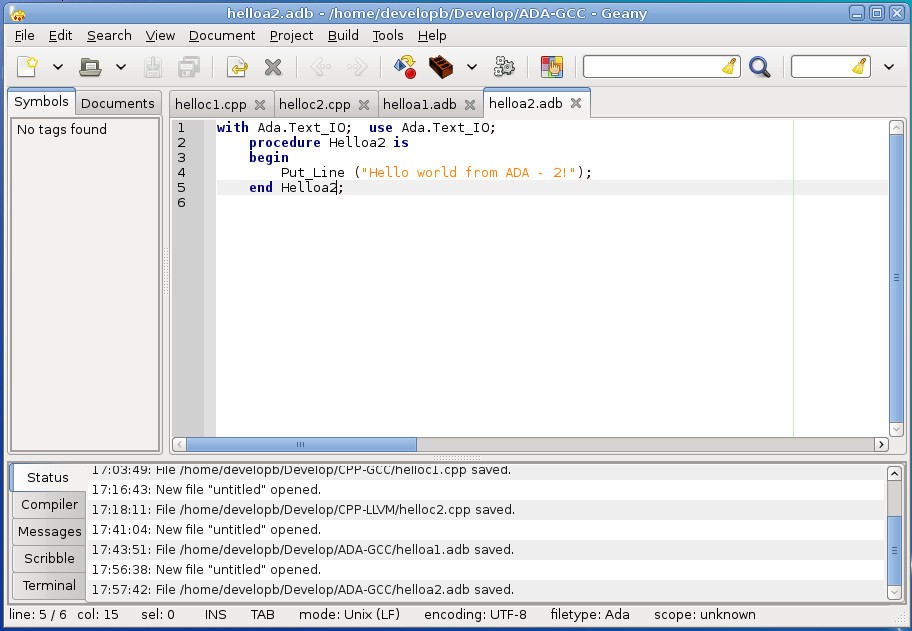Screen dimensions: 912x631
Task: Click the magnifier Find icon
Action: (x=760, y=67)
